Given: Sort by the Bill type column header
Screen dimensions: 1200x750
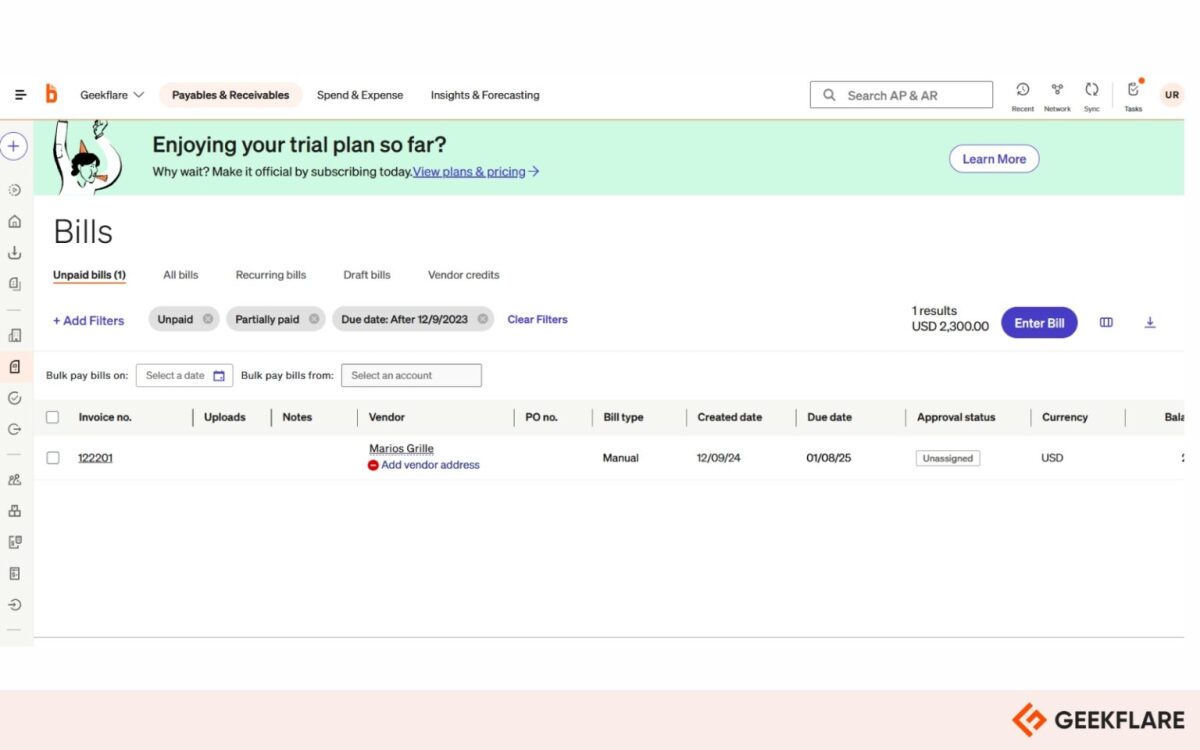Looking at the screenshot, I should tap(623, 417).
